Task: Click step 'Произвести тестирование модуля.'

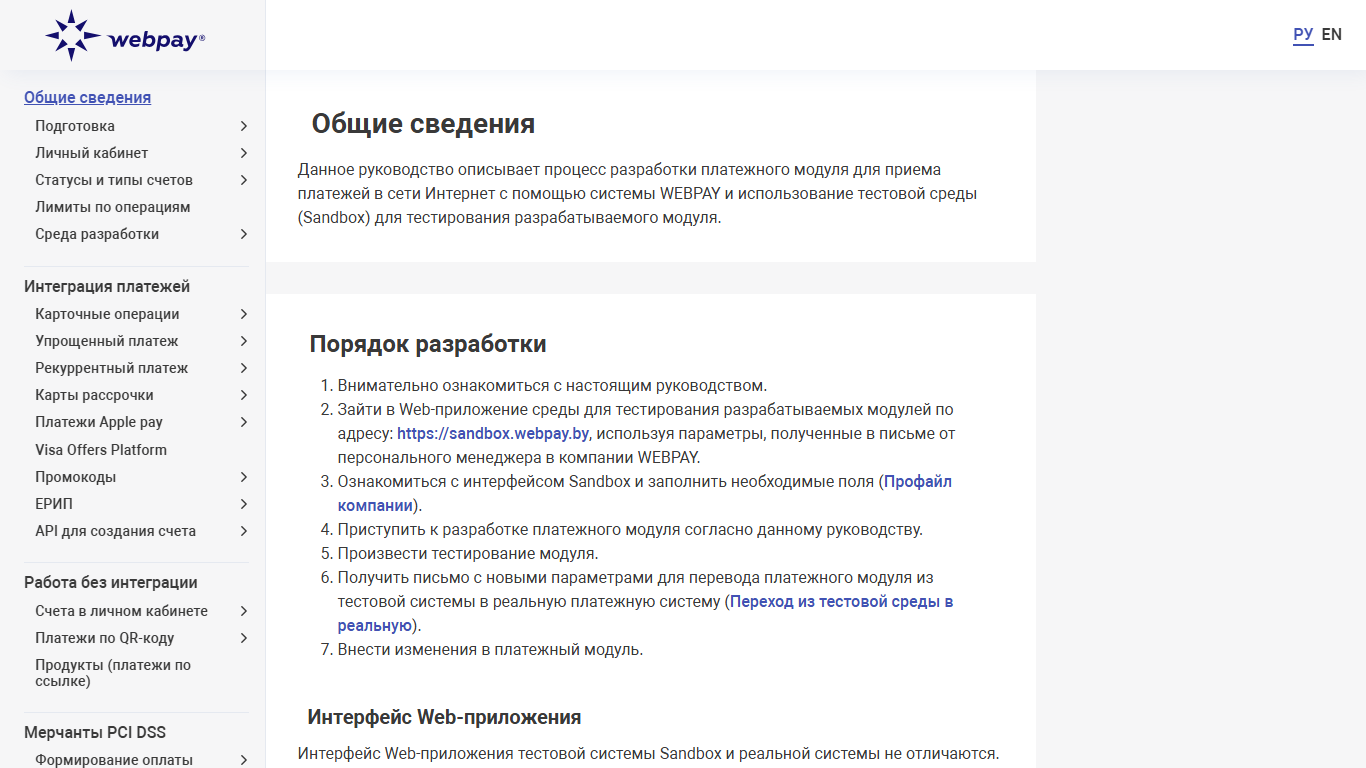Action: coord(468,554)
